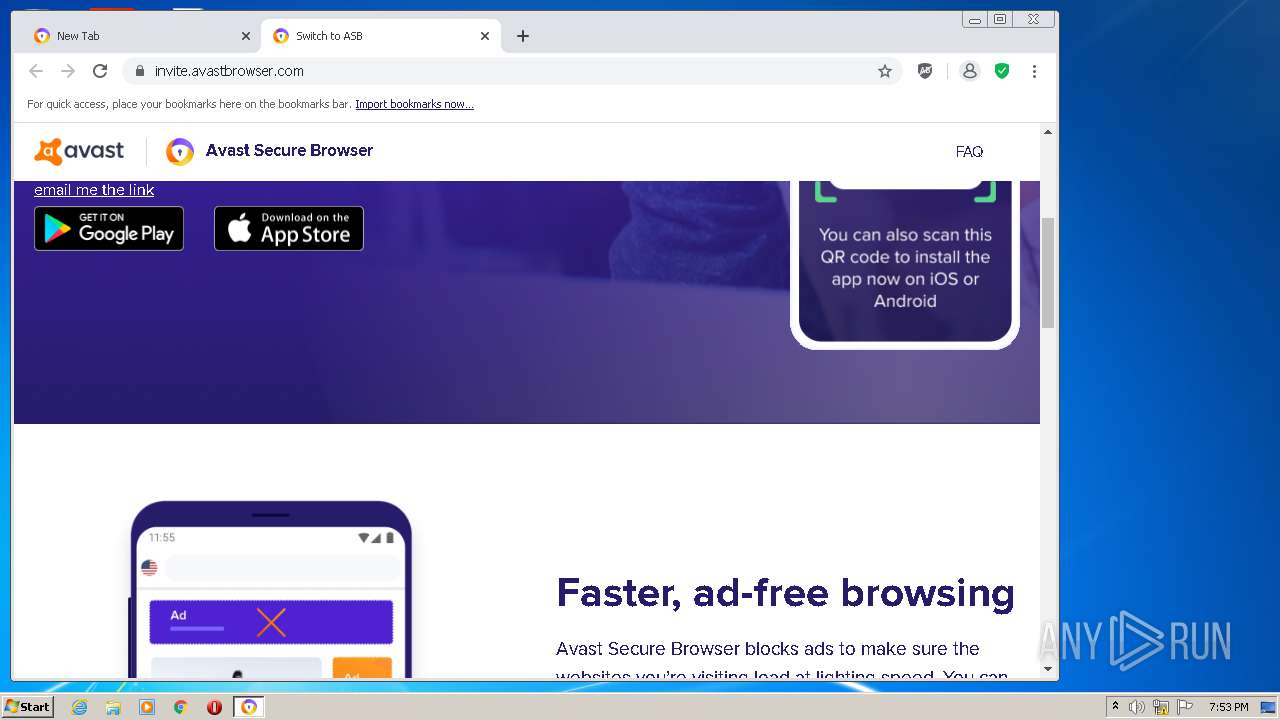This screenshot has height=720, width=1280.
Task: Close the New Tab tab
Action: [x=246, y=36]
